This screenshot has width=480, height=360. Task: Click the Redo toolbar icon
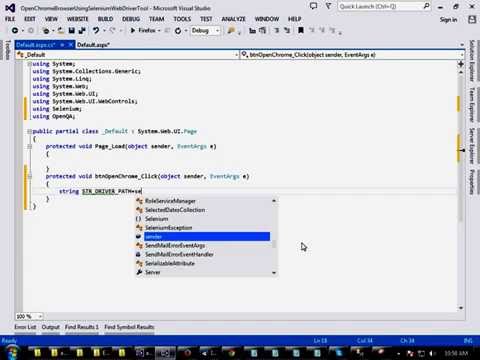point(112,31)
